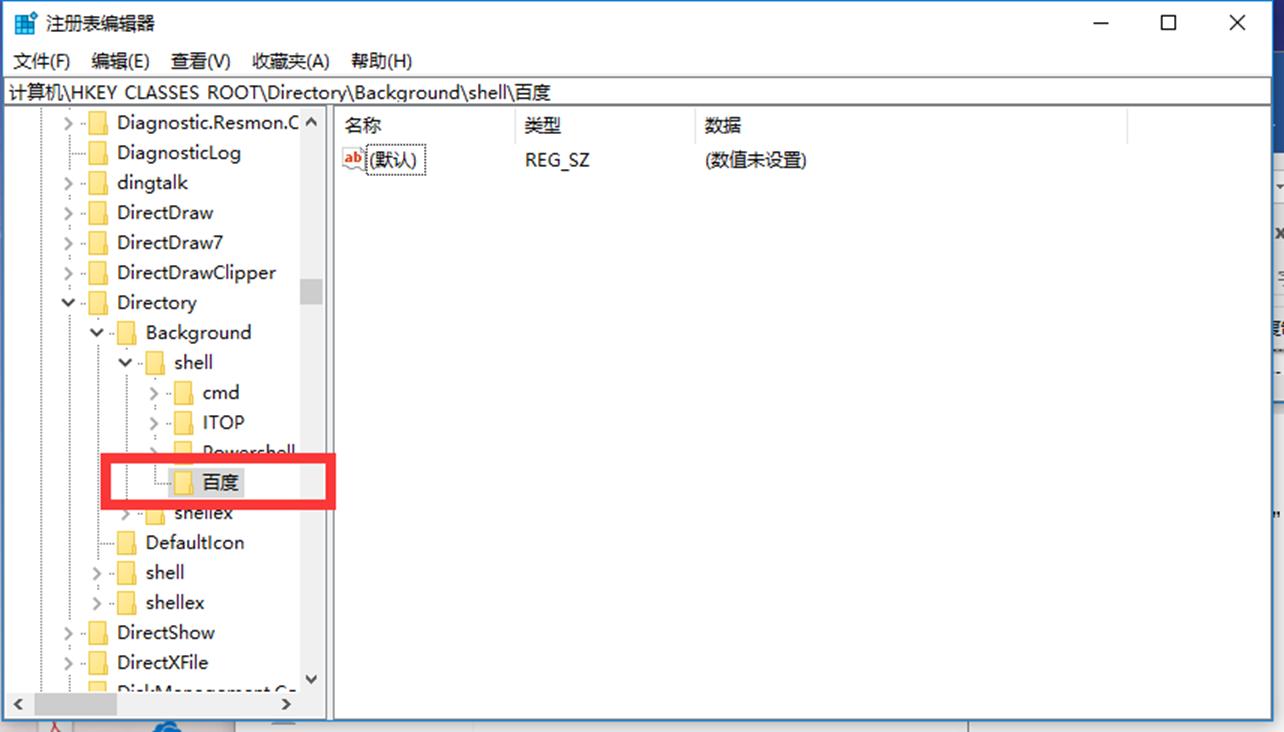This screenshot has width=1284, height=732.
Task: Click the highlighted 百度 folder icon
Action: coord(186,482)
